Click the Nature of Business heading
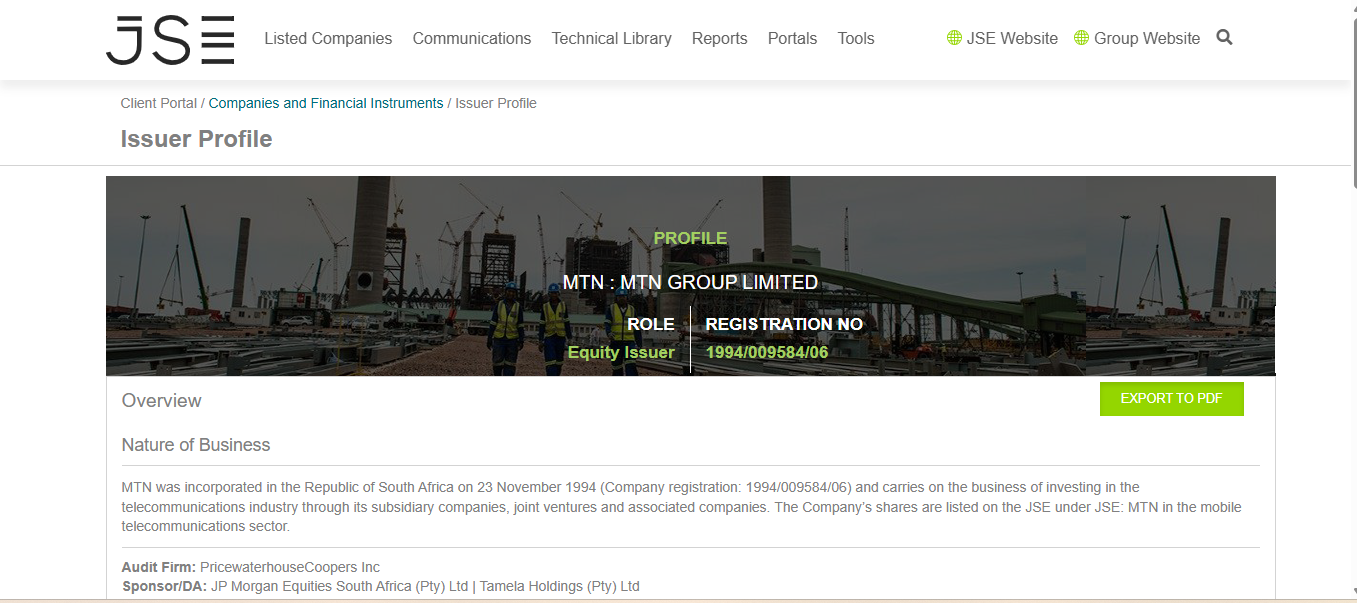 196,445
